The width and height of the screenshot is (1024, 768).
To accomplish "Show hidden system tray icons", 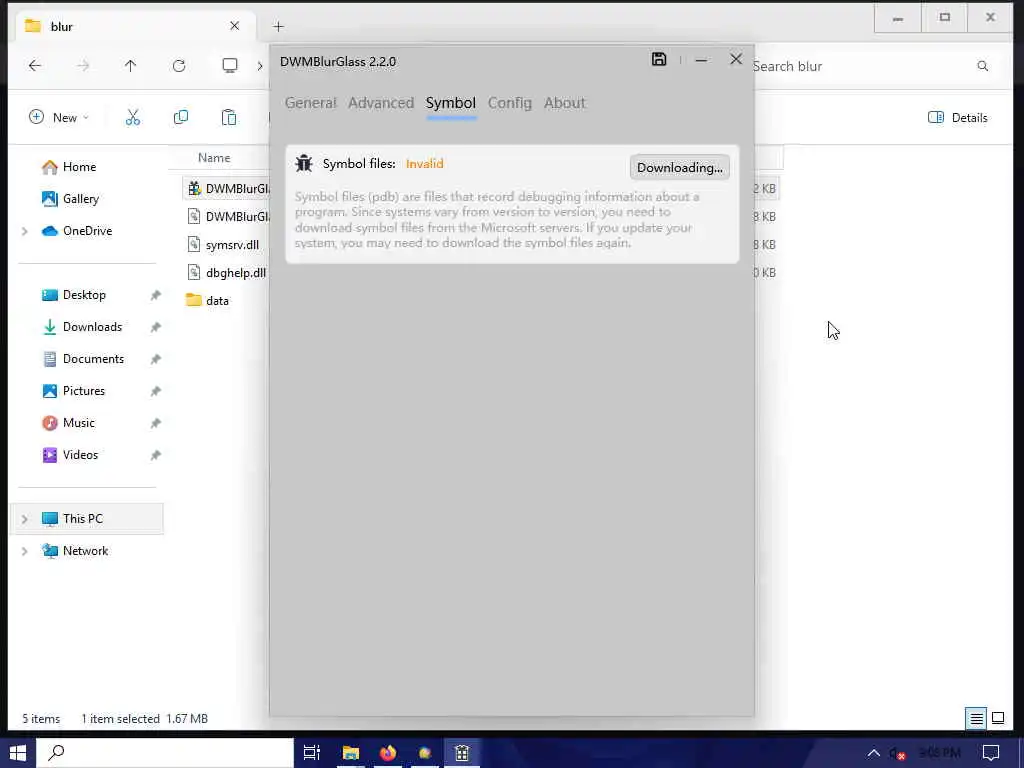I will (x=873, y=753).
